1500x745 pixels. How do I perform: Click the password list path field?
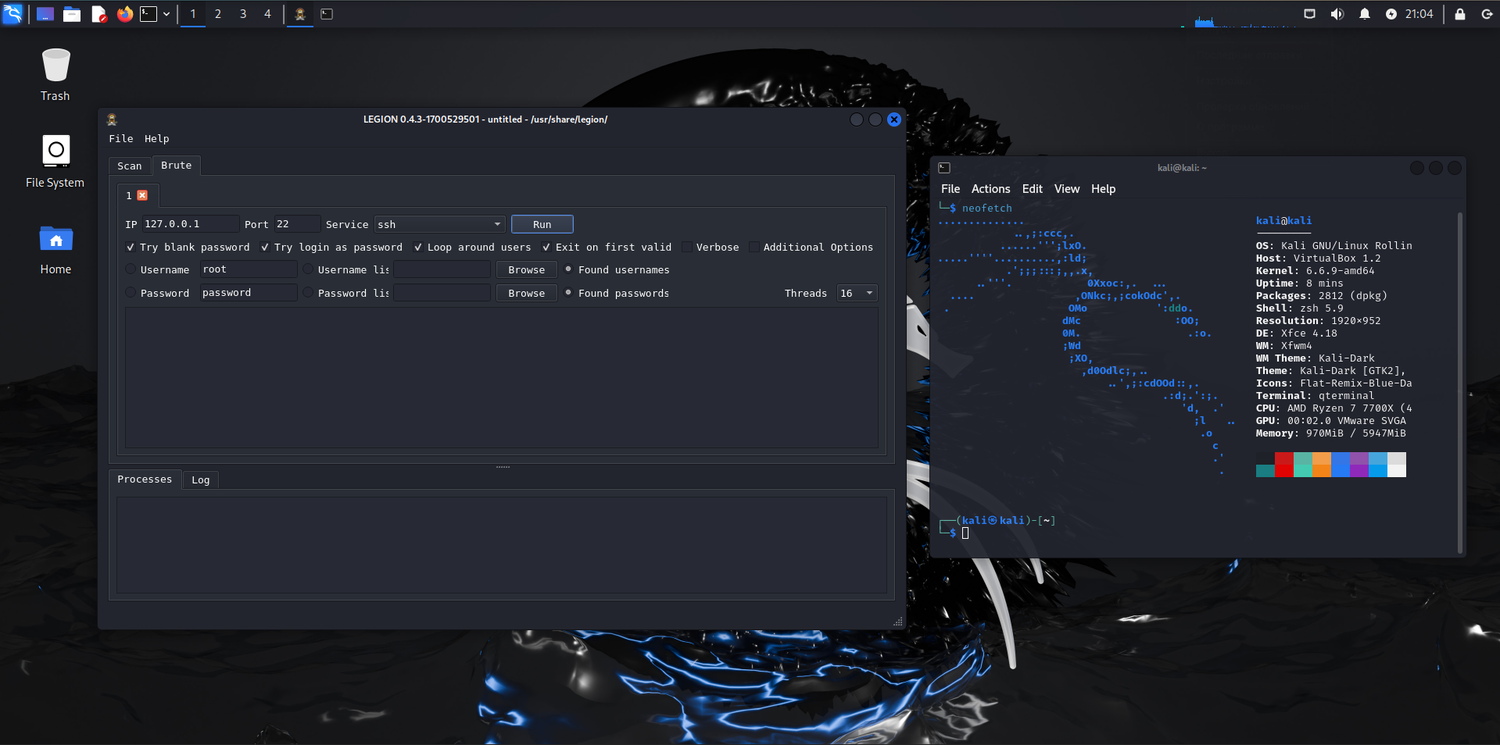(x=442, y=293)
